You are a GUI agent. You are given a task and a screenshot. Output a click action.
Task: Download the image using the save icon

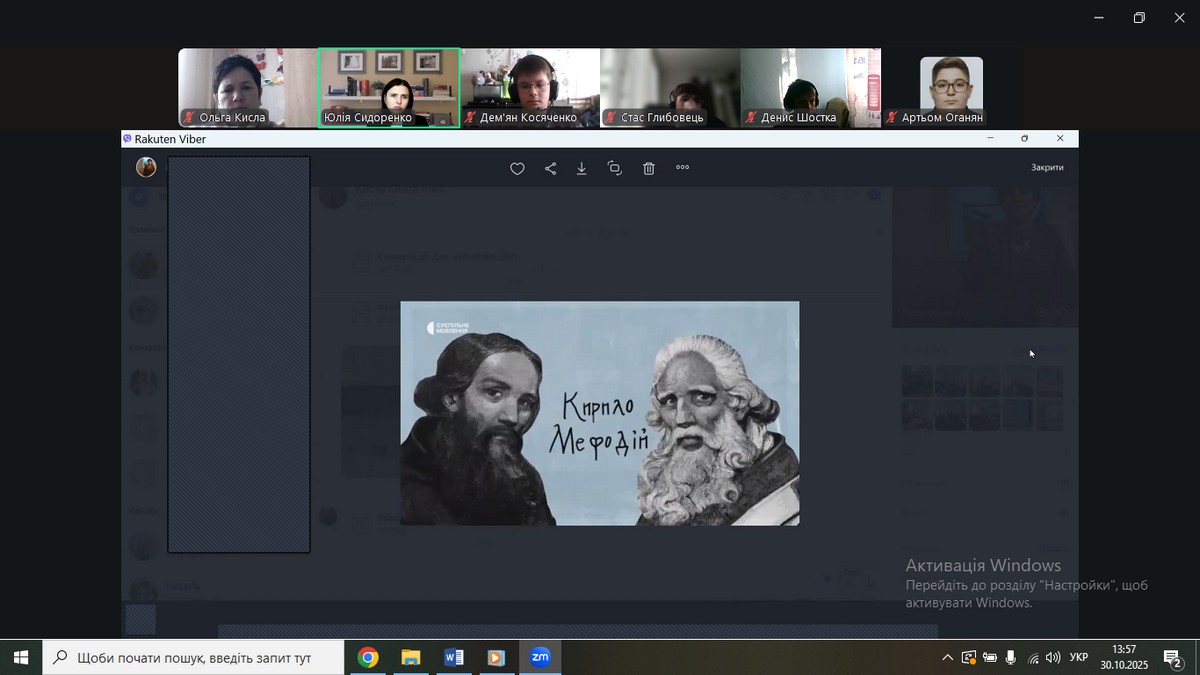tap(582, 169)
